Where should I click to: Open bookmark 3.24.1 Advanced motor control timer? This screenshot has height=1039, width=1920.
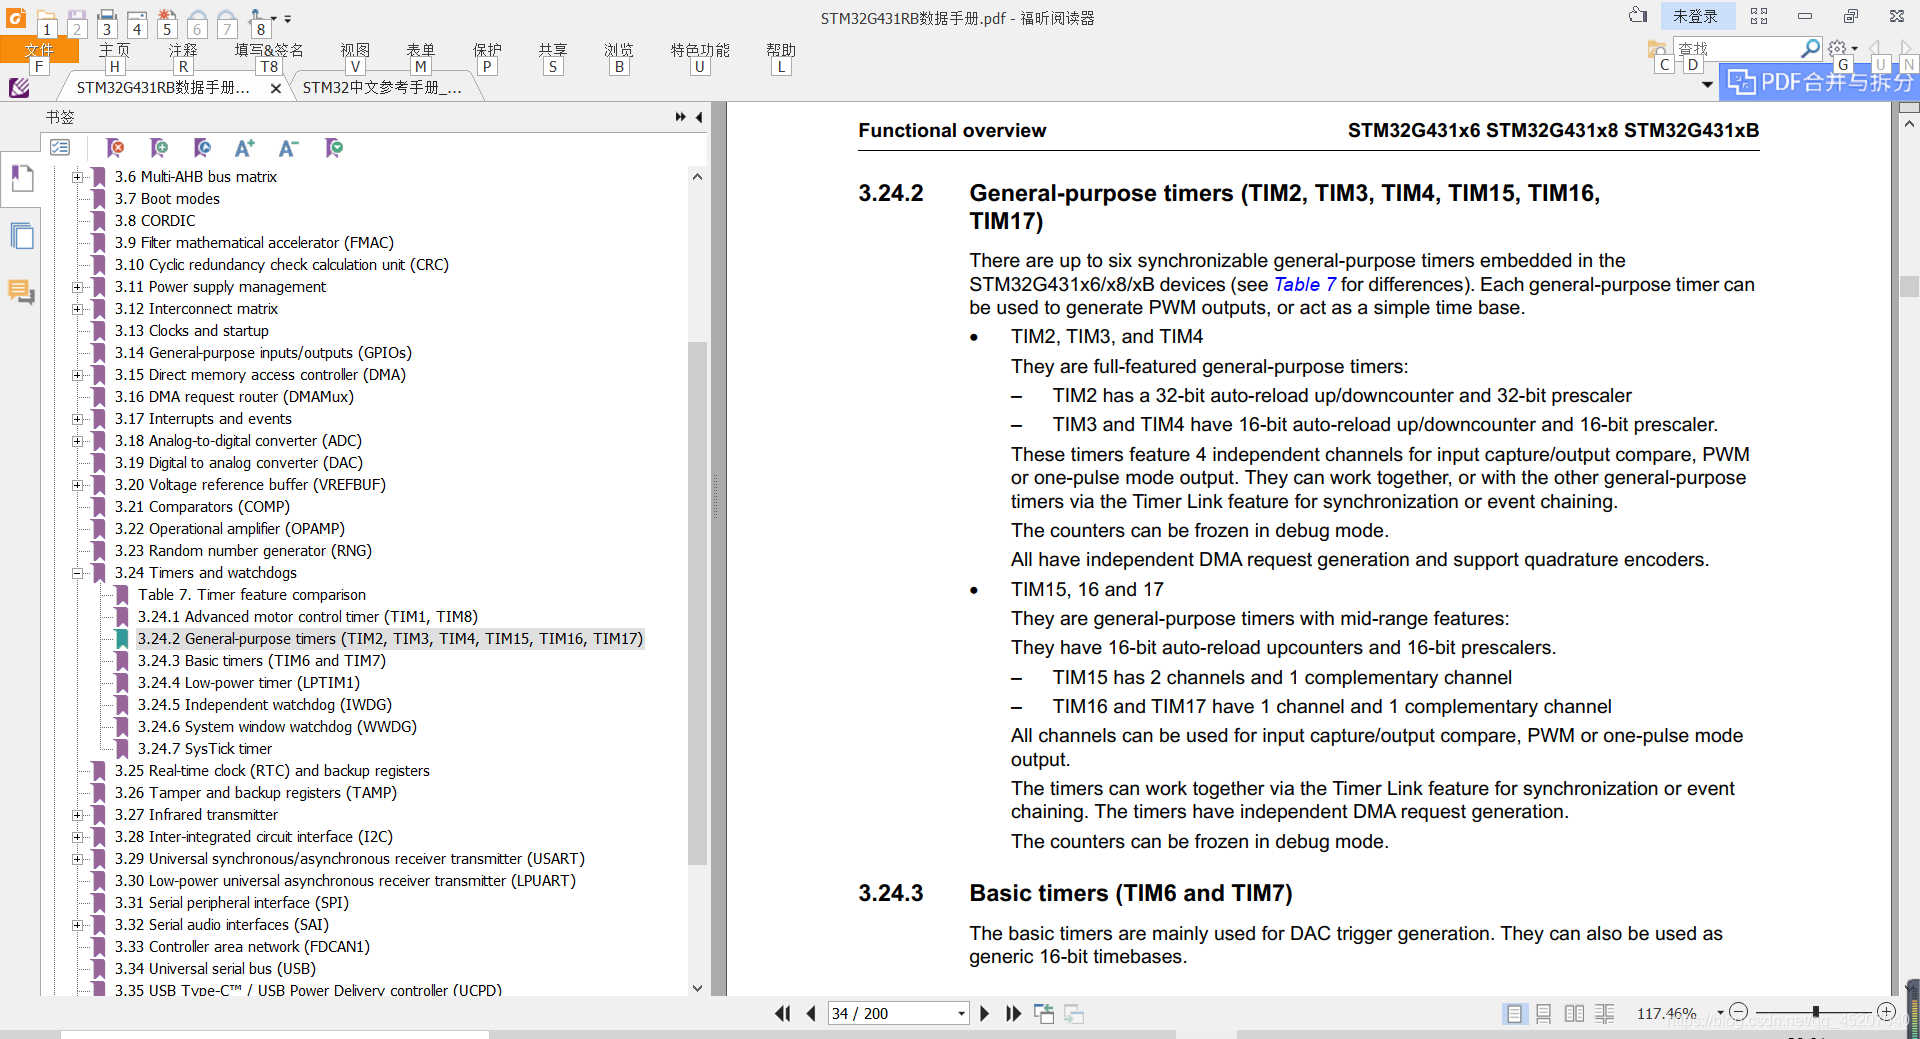point(308,617)
